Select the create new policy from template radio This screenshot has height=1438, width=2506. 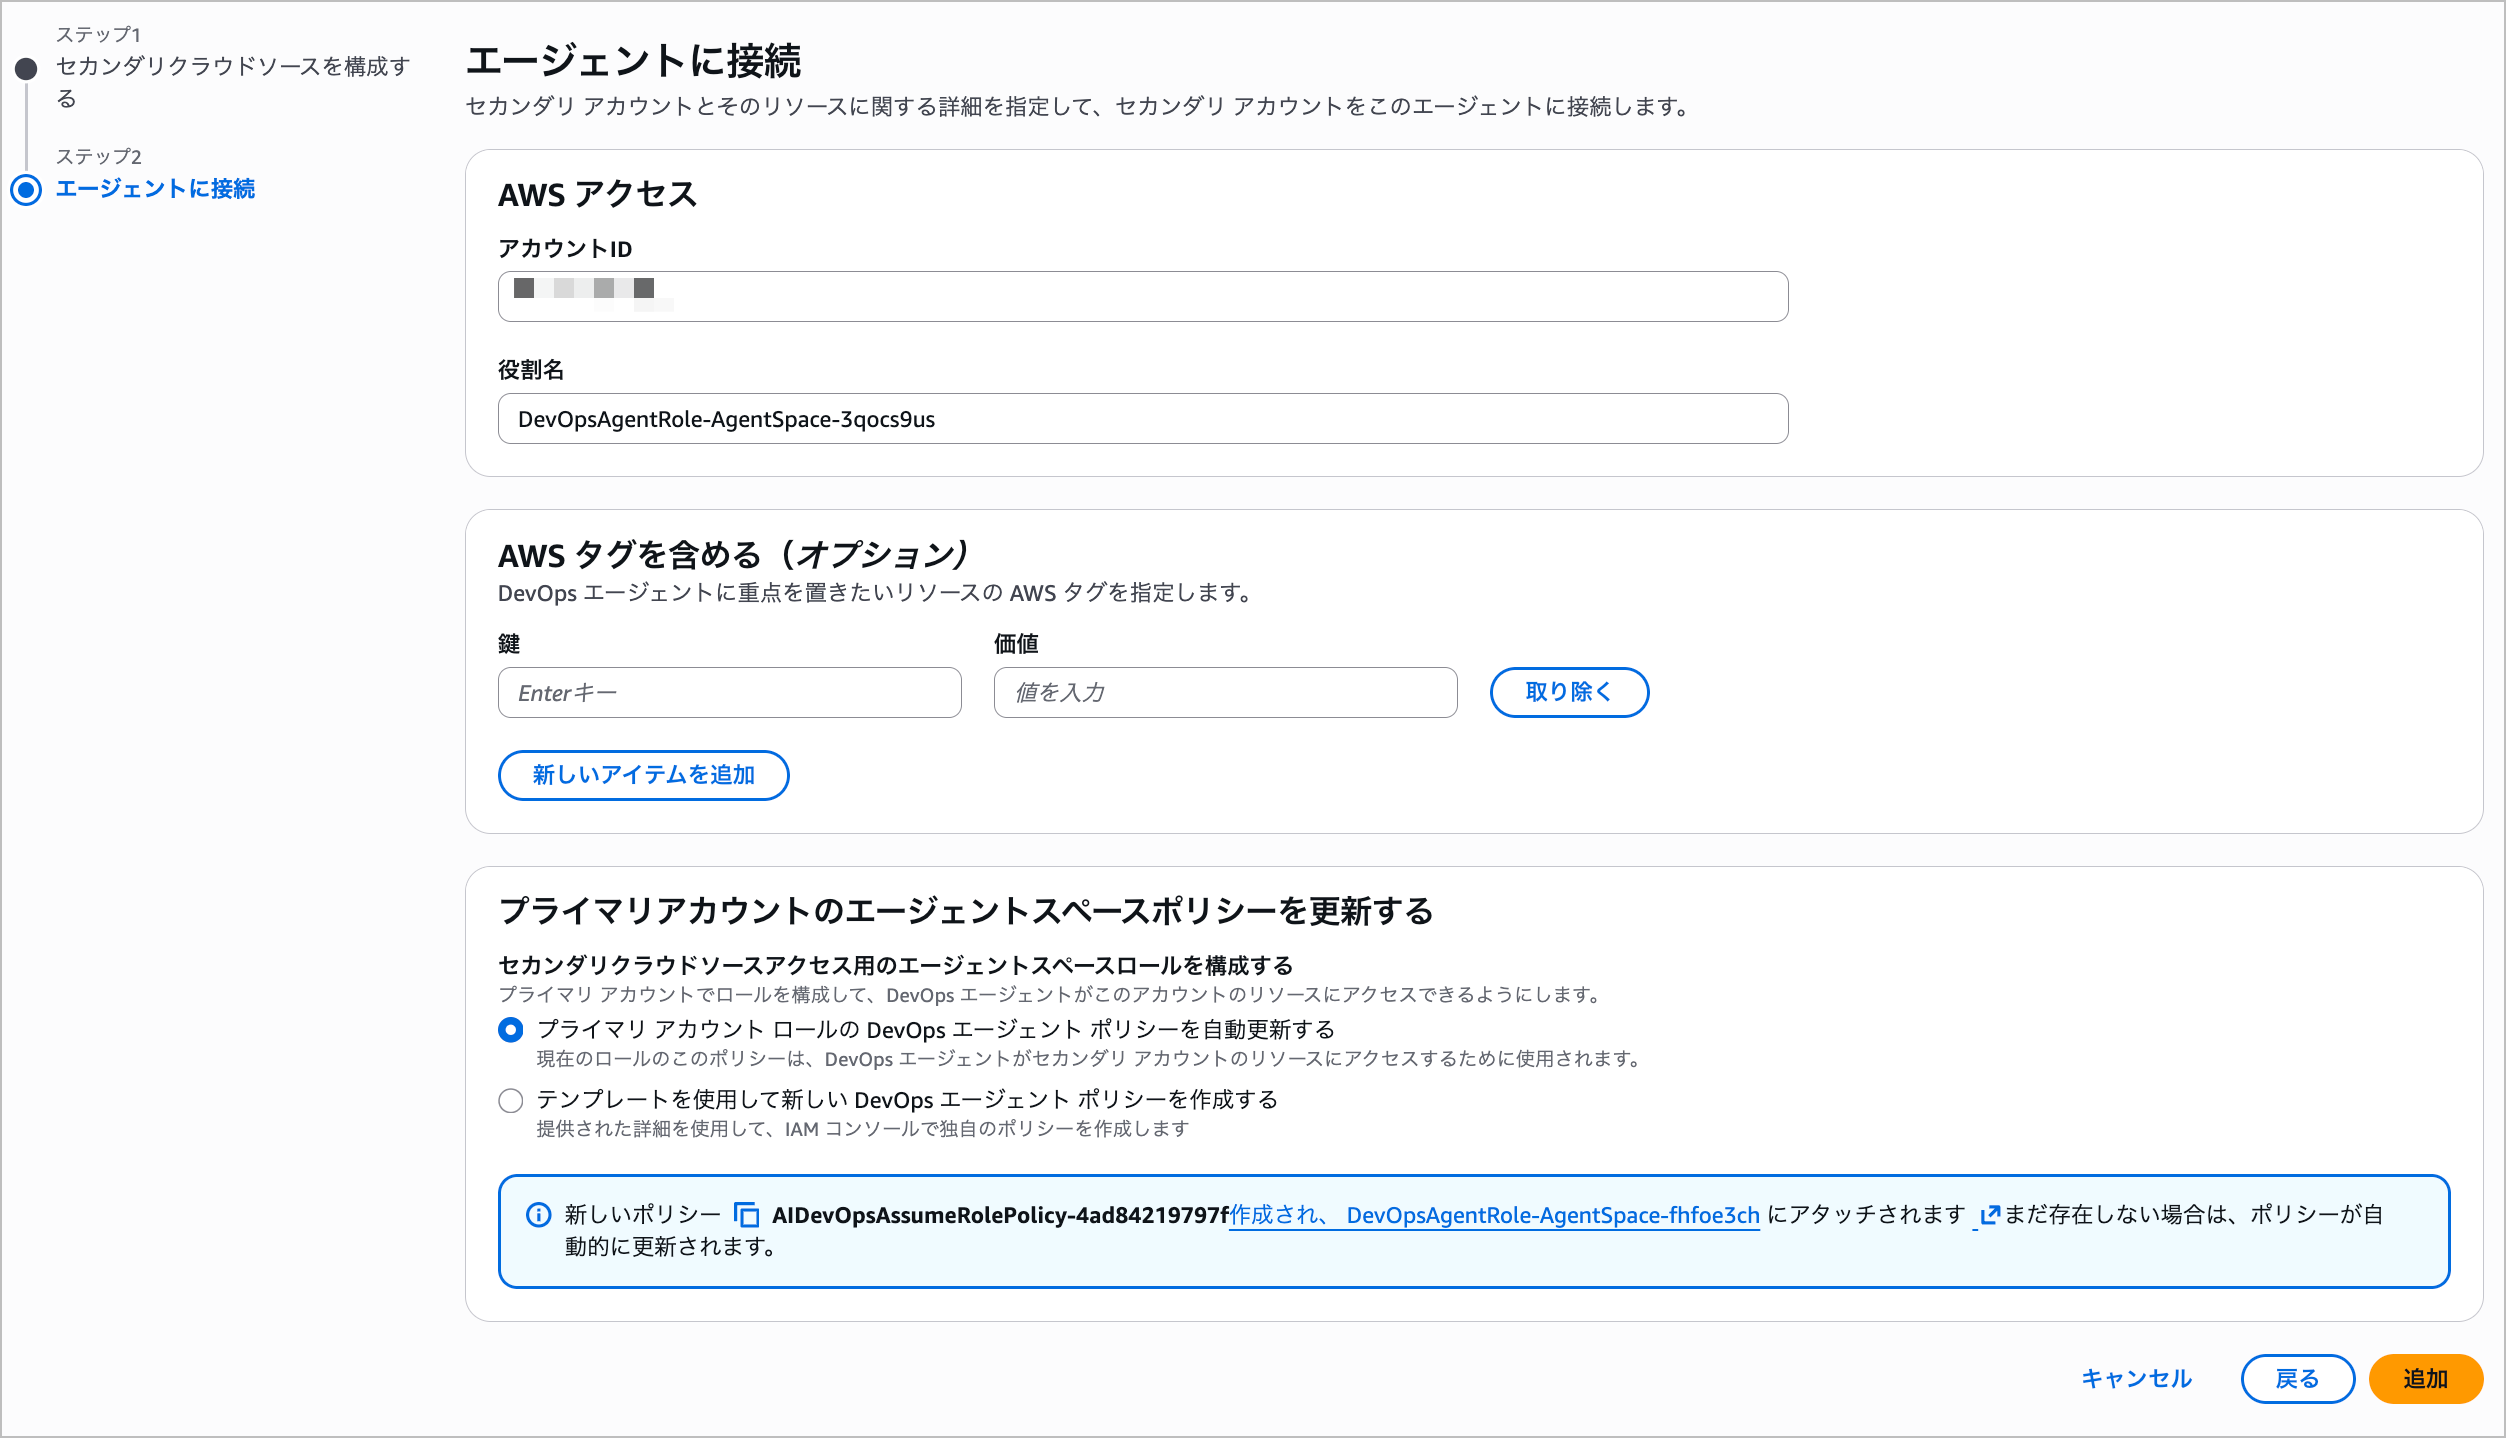[511, 1100]
